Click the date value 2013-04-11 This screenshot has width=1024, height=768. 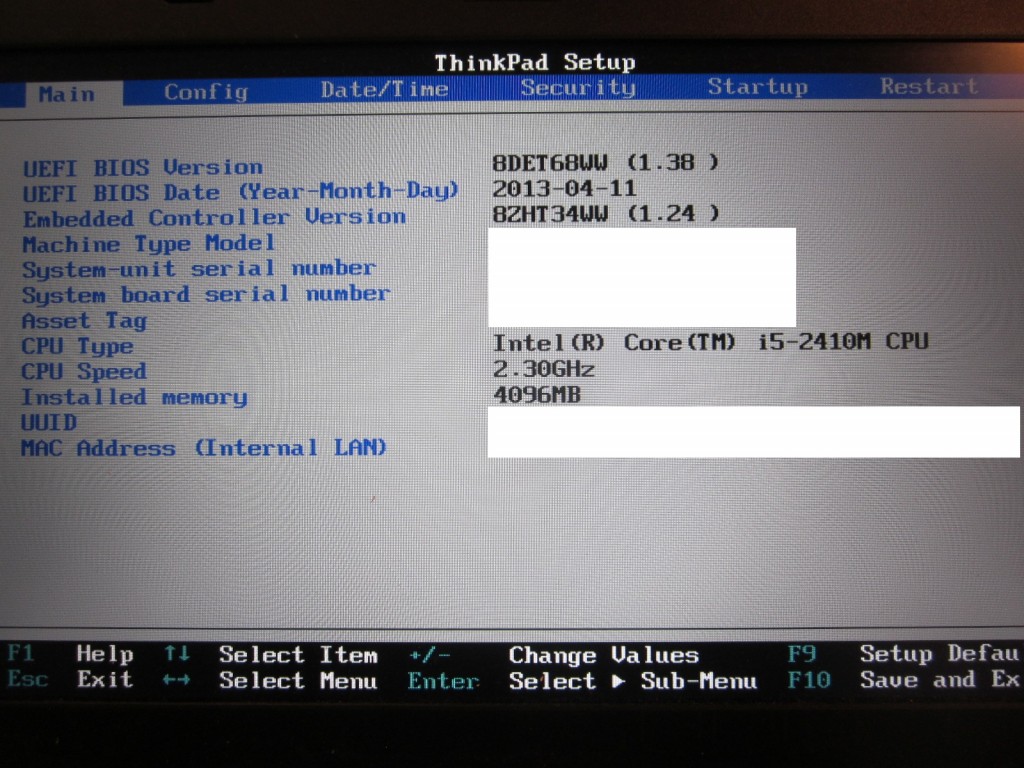coord(564,189)
